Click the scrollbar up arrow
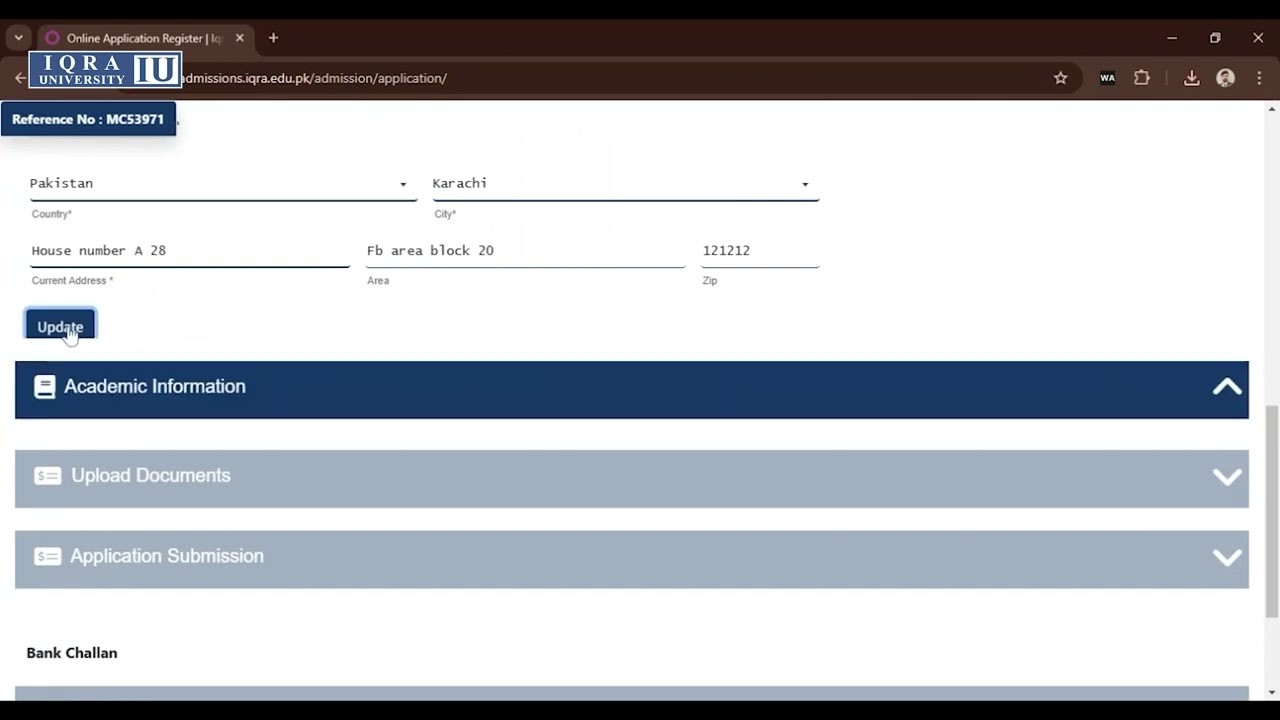Viewport: 1280px width, 720px height. click(x=1272, y=108)
